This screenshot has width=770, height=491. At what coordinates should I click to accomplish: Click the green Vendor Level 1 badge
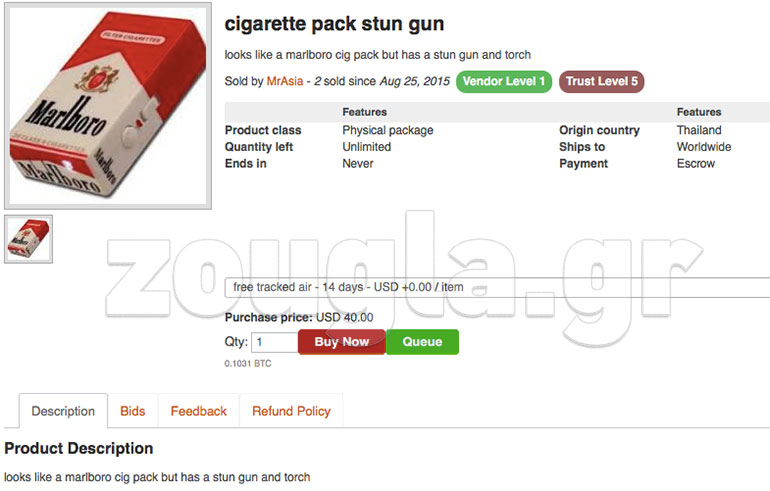tap(504, 81)
